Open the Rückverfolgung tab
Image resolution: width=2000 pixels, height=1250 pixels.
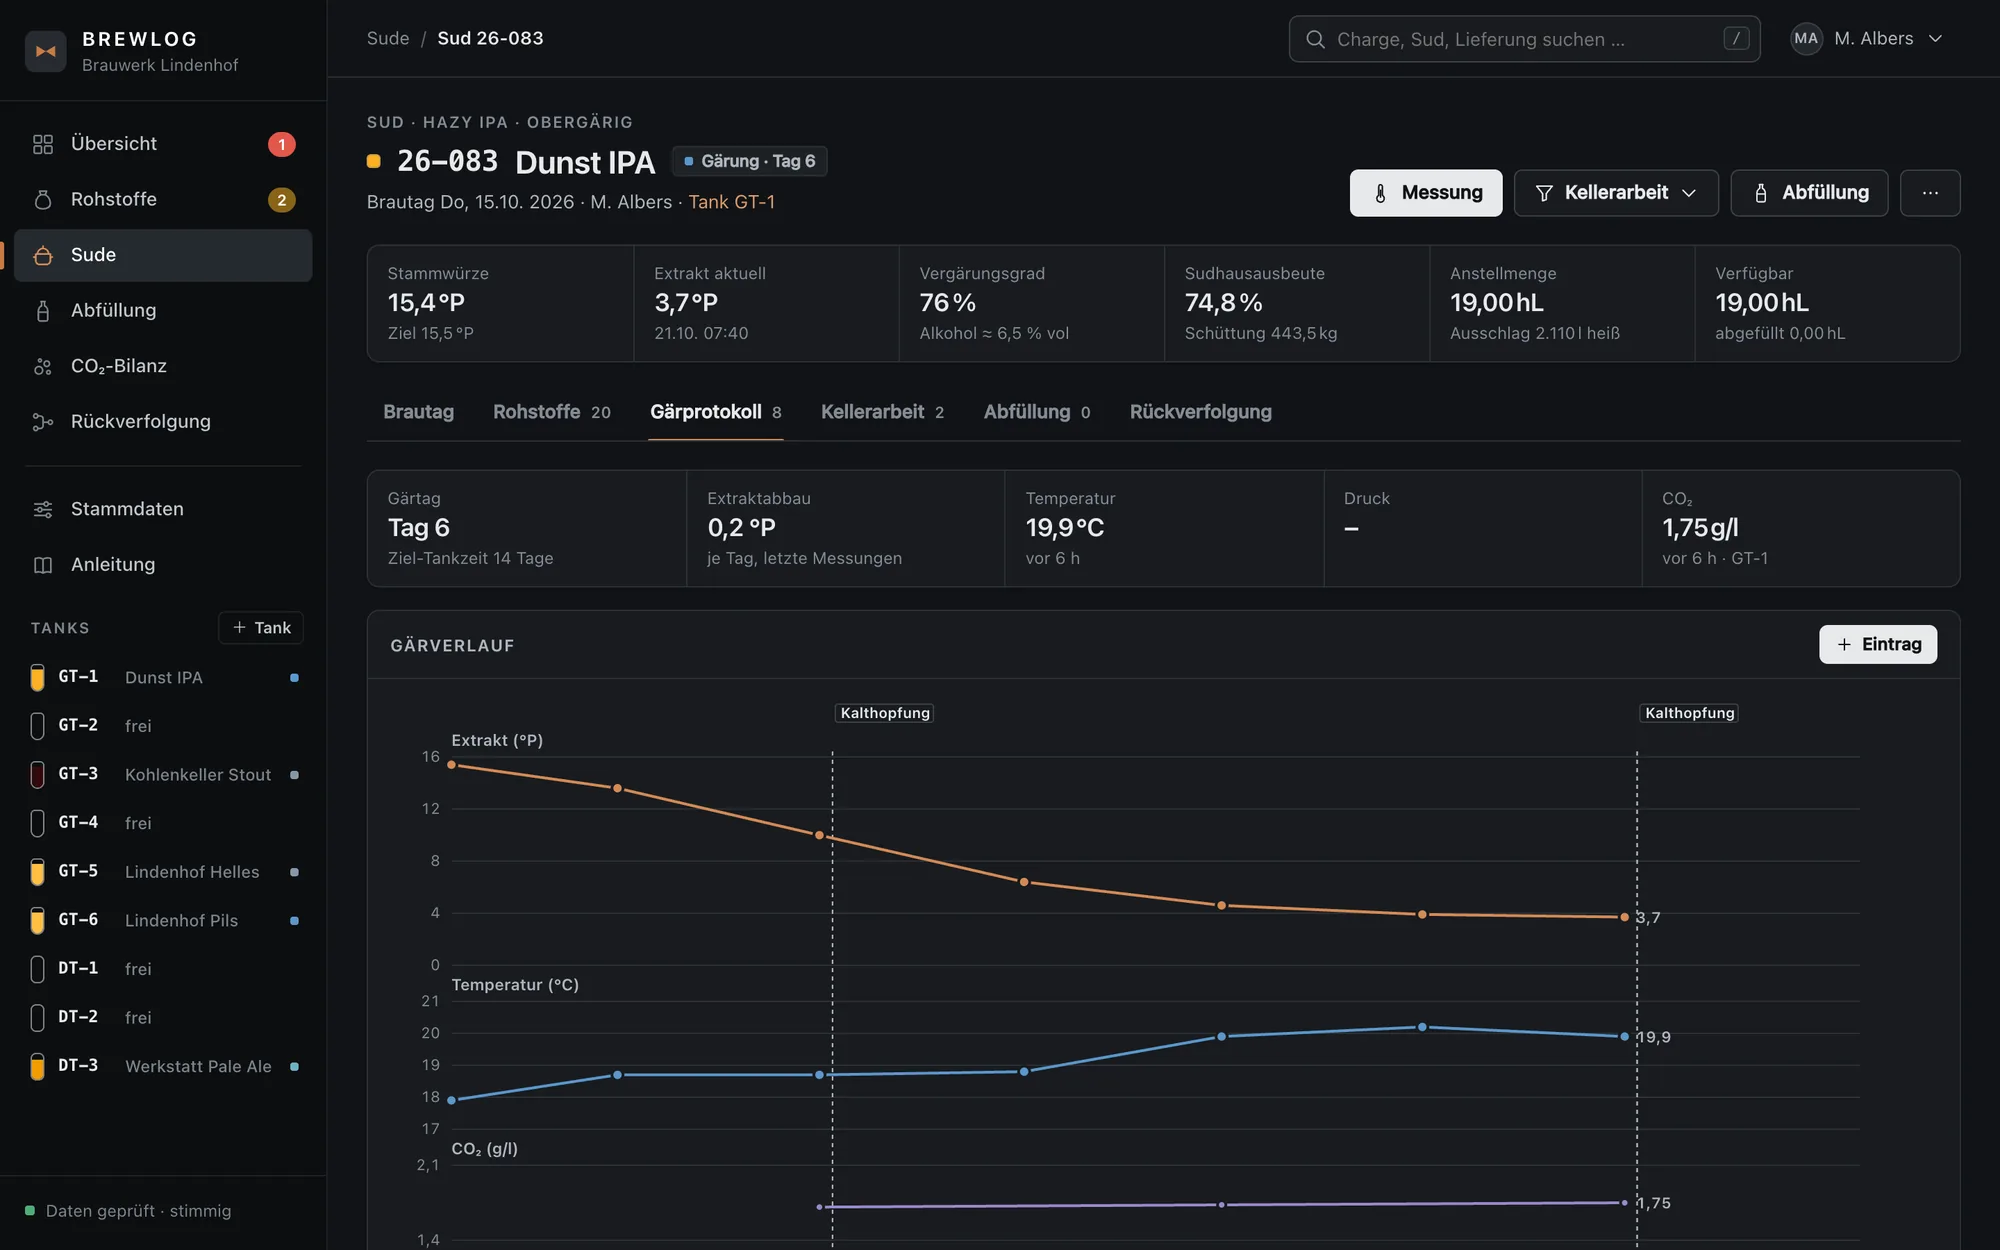pyautogui.click(x=1200, y=412)
